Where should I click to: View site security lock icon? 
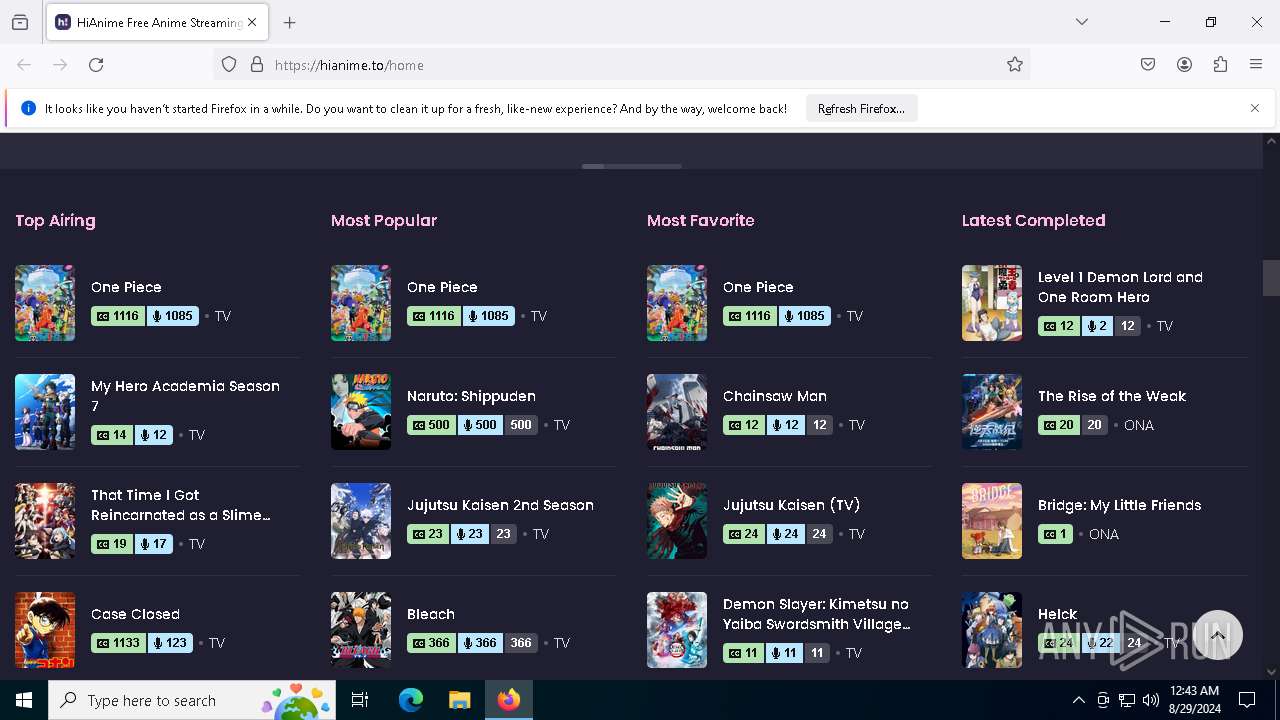[257, 65]
